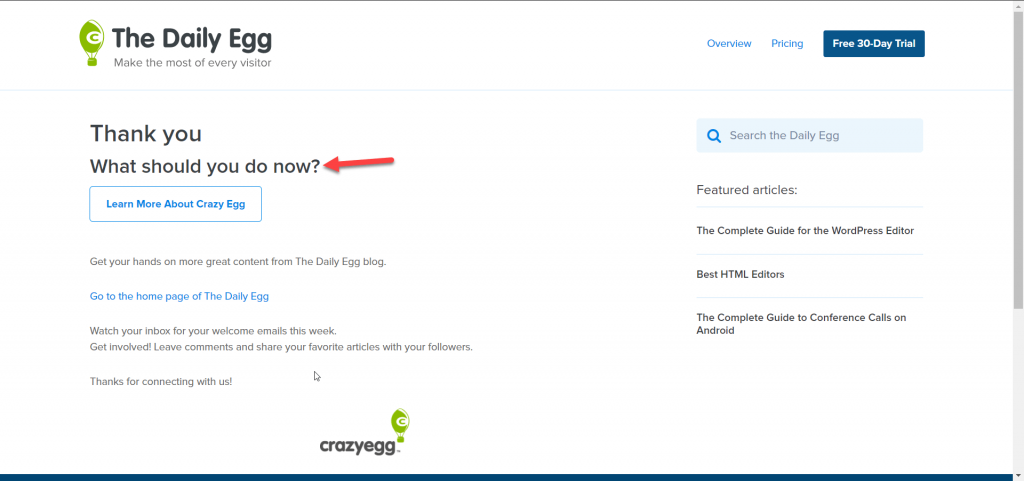Click the scrollbar down arrow

coord(1018,476)
